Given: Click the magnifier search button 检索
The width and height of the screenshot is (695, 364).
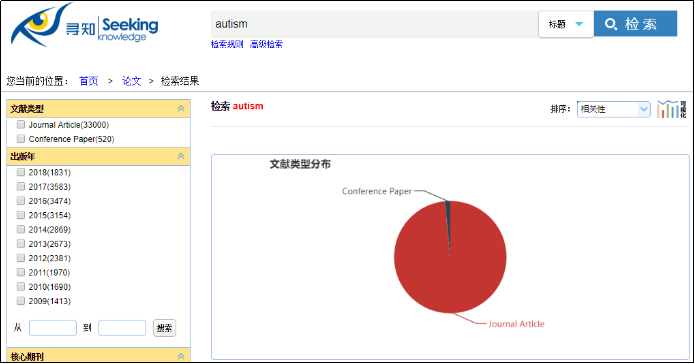Looking at the screenshot, I should [635, 23].
